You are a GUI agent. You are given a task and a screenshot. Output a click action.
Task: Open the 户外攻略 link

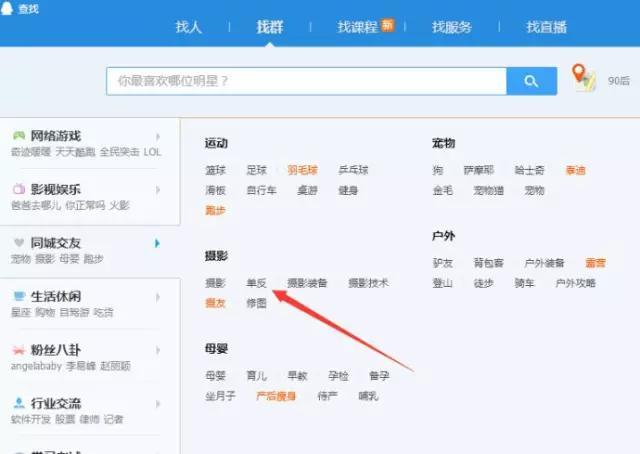(576, 283)
